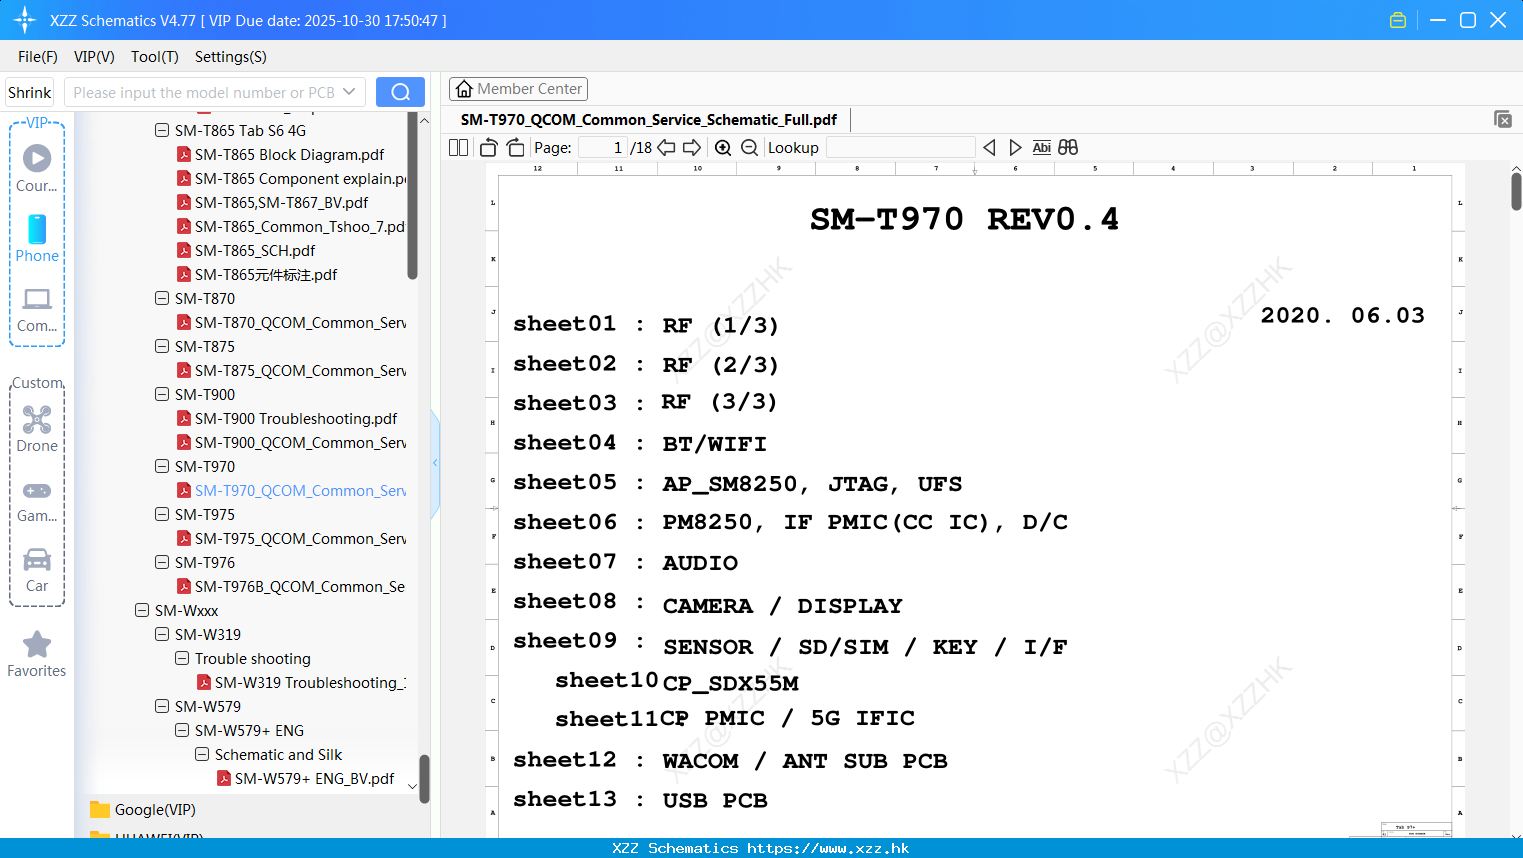Image resolution: width=1523 pixels, height=858 pixels.
Task: Open the VIP(V) menu
Action: pos(94,57)
